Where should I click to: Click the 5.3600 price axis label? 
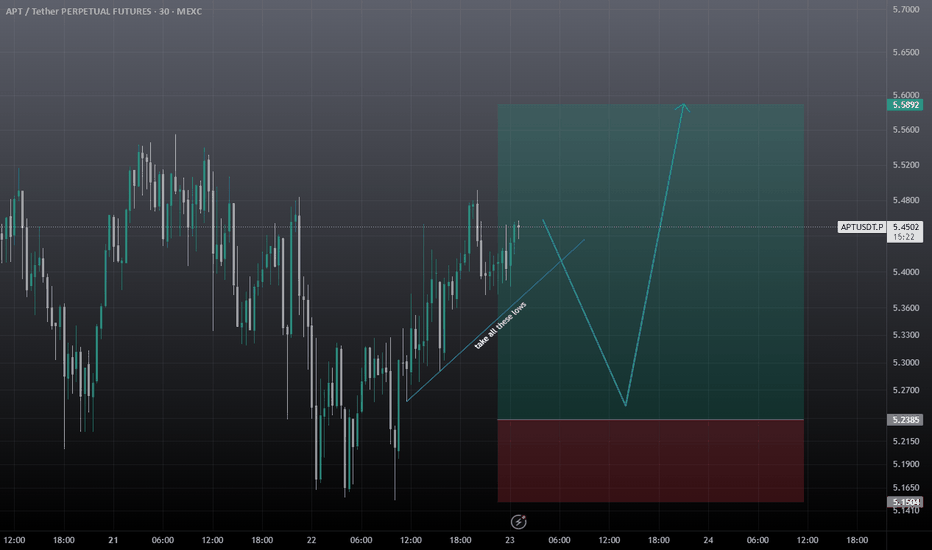(x=906, y=308)
